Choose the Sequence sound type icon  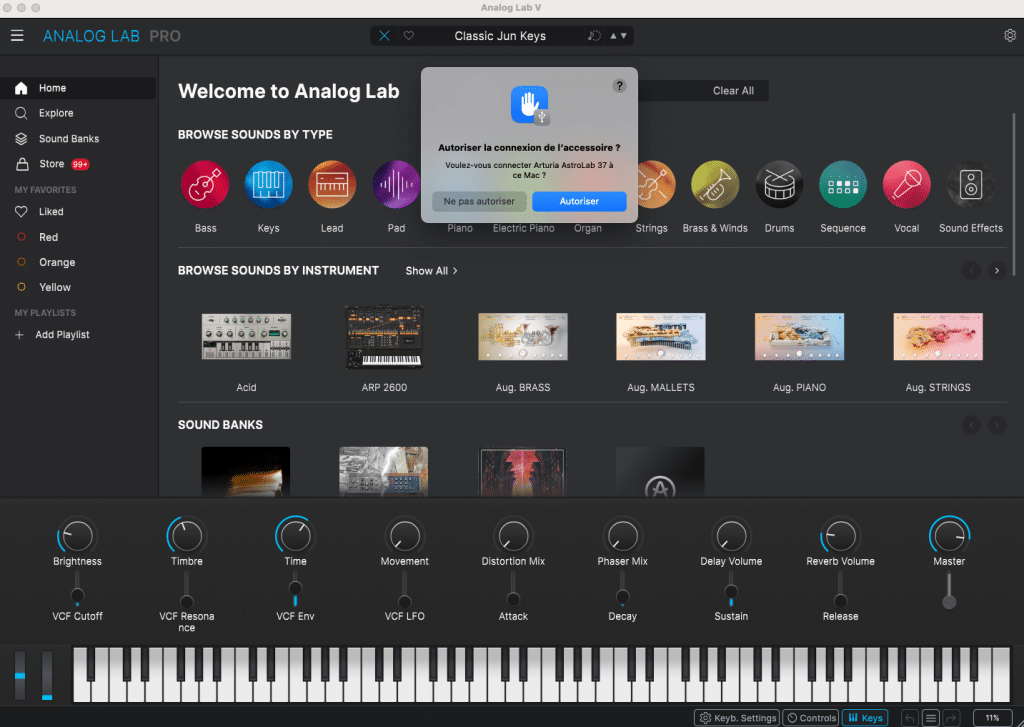(843, 185)
